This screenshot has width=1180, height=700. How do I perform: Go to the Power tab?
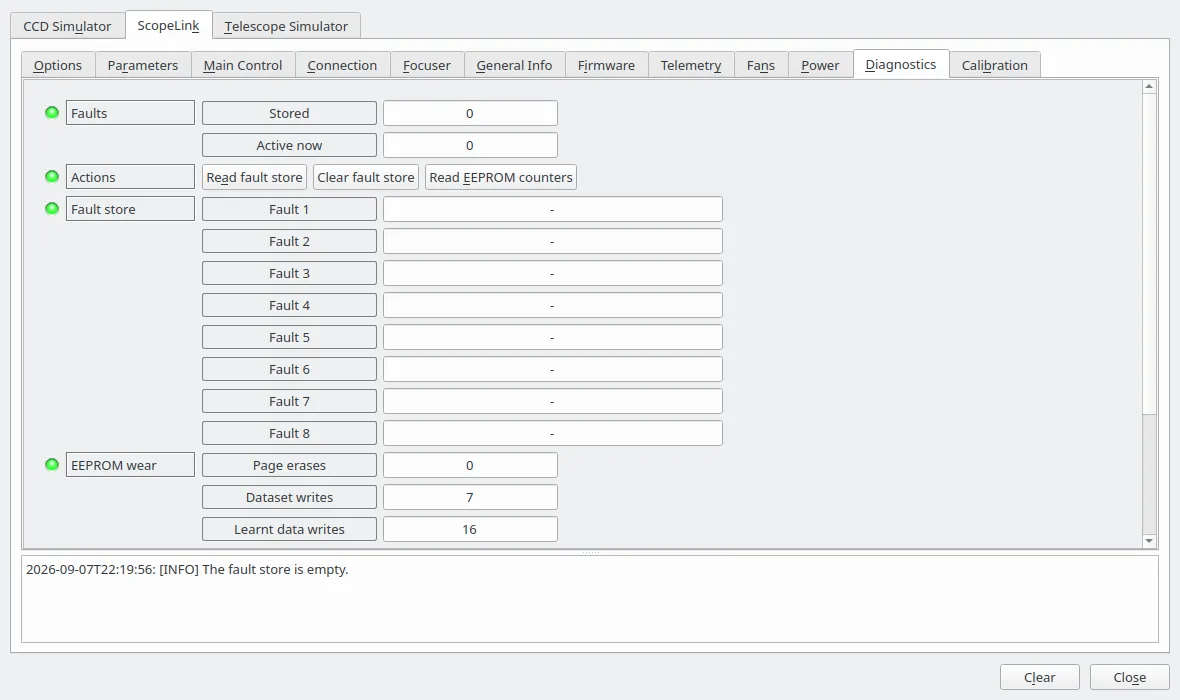pos(820,65)
